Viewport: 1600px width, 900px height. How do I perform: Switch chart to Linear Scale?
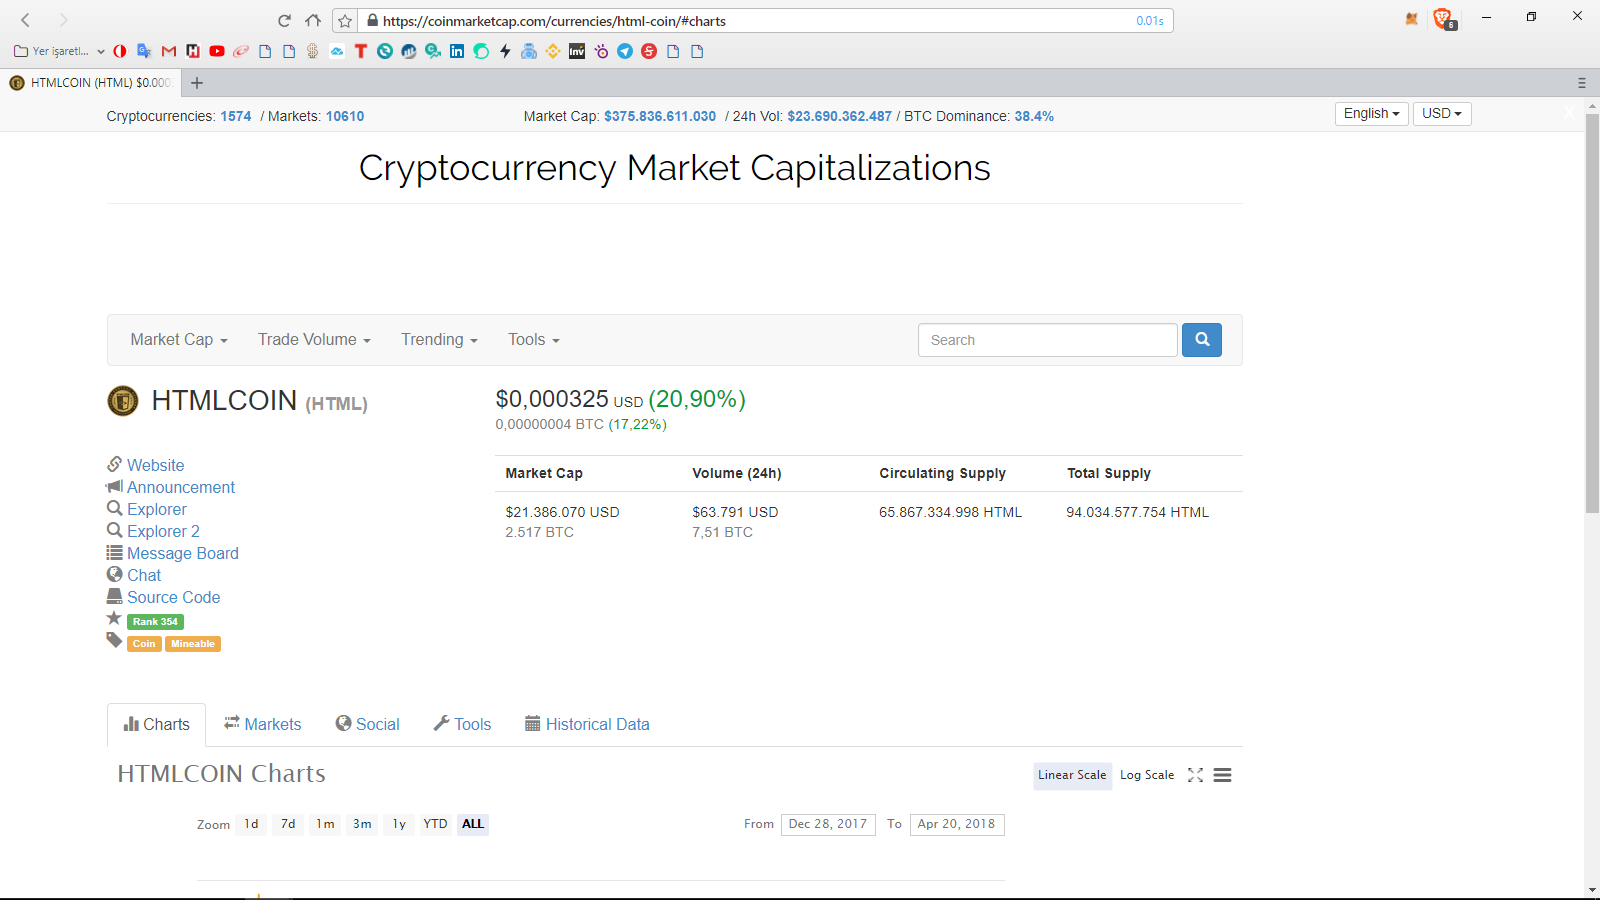(x=1072, y=775)
